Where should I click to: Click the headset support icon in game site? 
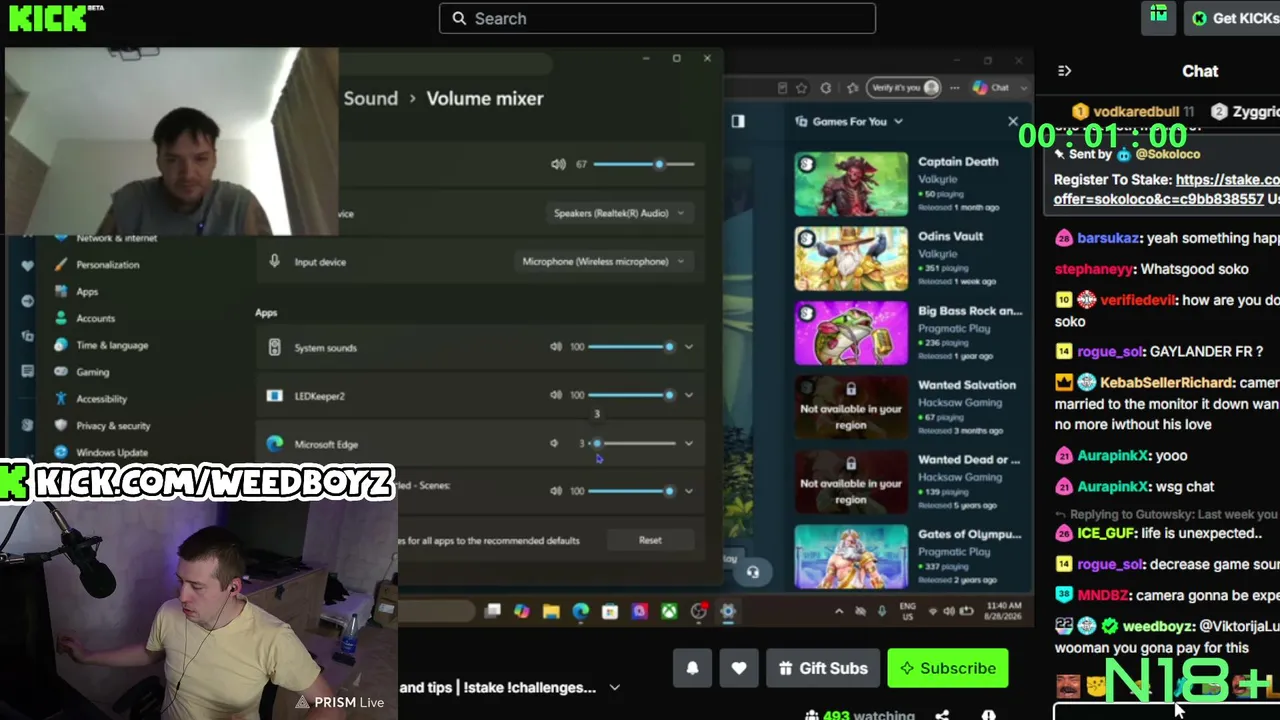tap(753, 572)
